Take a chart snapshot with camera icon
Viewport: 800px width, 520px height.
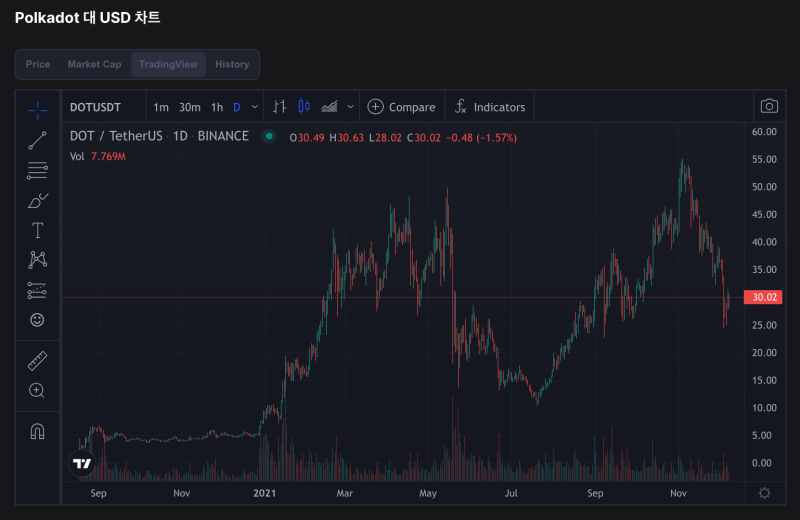(769, 106)
